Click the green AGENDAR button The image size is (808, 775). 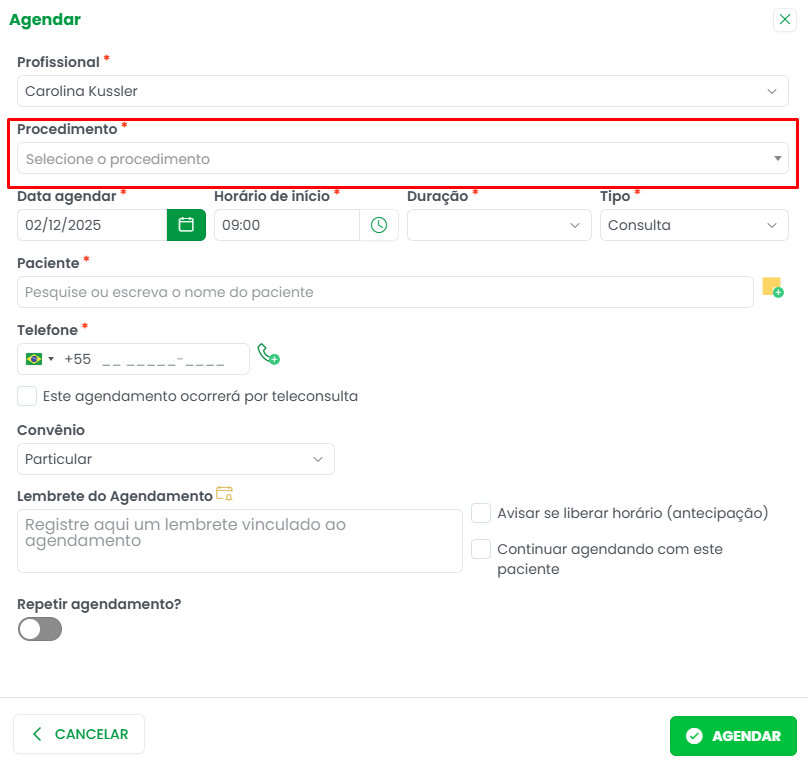pyautogui.click(x=733, y=736)
